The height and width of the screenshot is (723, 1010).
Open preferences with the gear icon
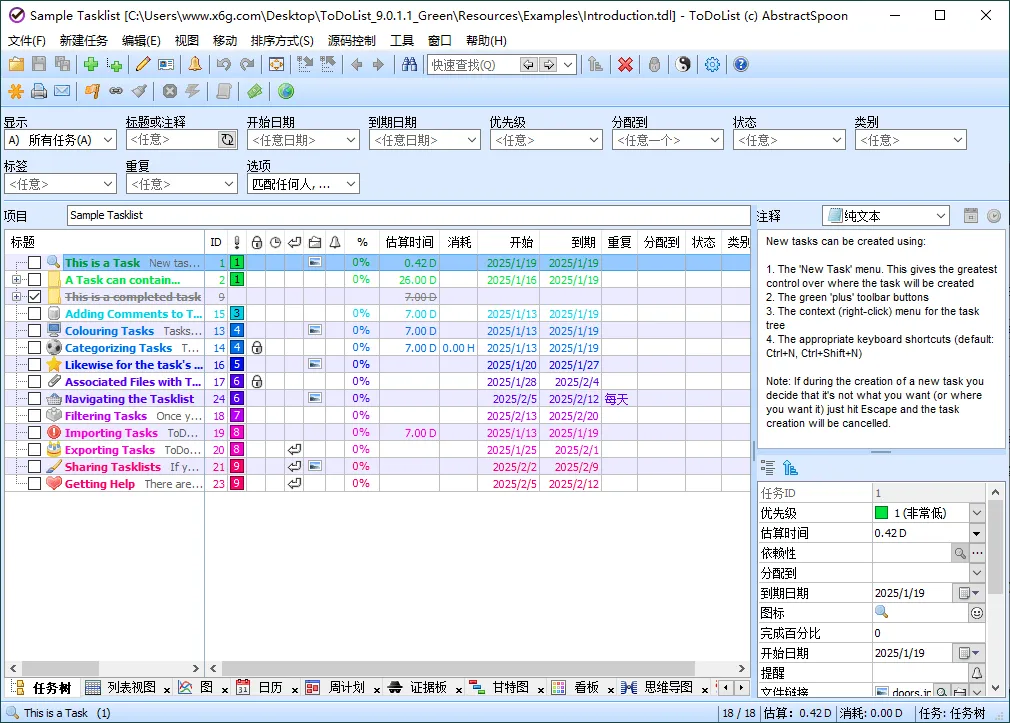713,64
